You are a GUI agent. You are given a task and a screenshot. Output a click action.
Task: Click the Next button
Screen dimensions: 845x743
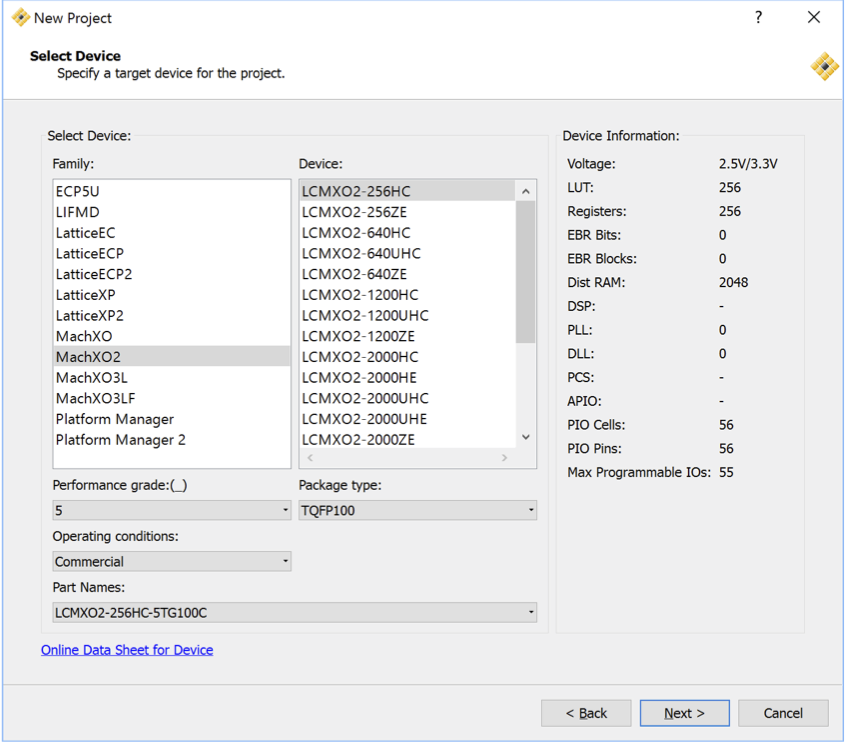pos(684,713)
